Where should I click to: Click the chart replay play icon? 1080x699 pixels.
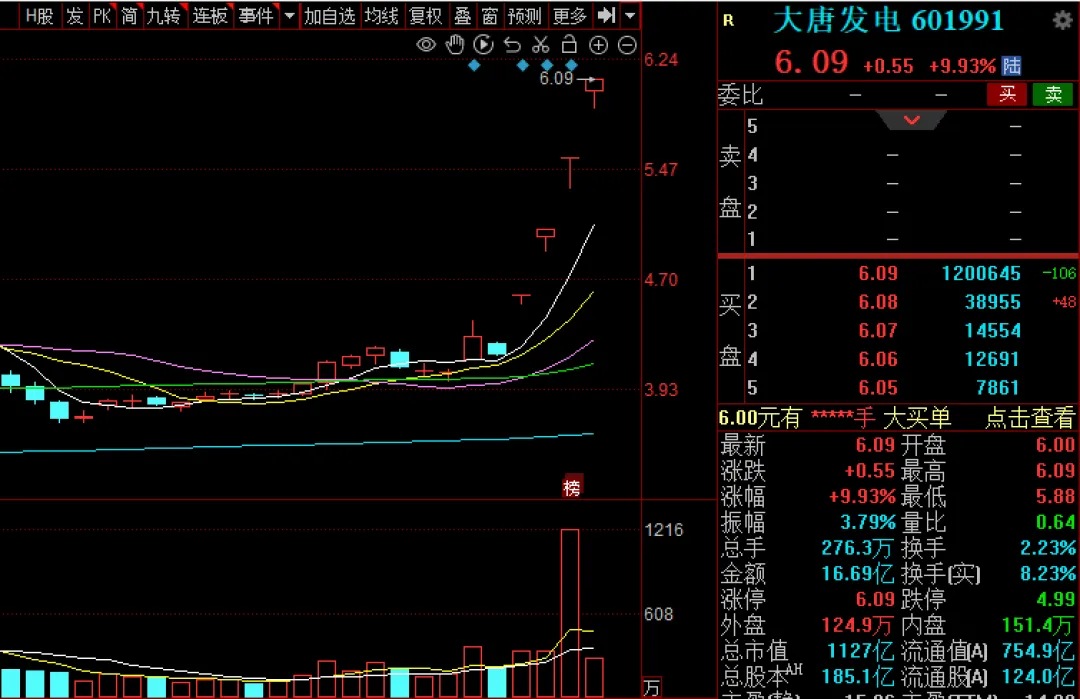coord(484,45)
